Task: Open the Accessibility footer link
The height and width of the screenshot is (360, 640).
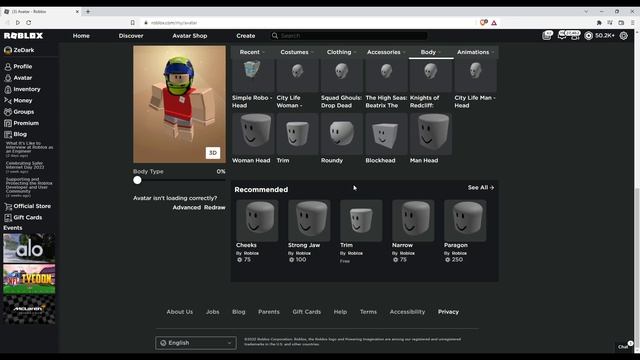Action: (x=407, y=312)
